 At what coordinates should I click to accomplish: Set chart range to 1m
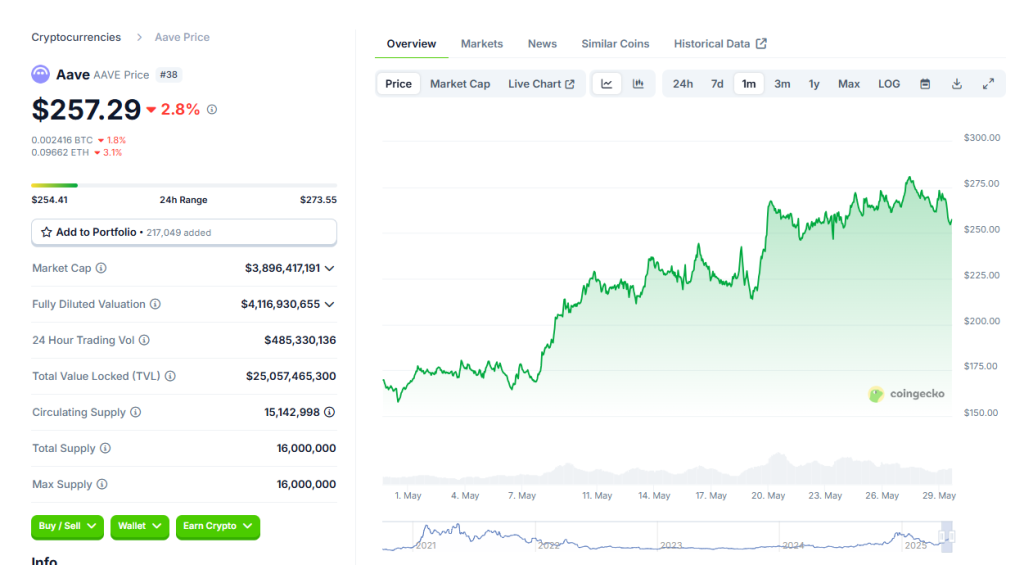[x=749, y=84]
